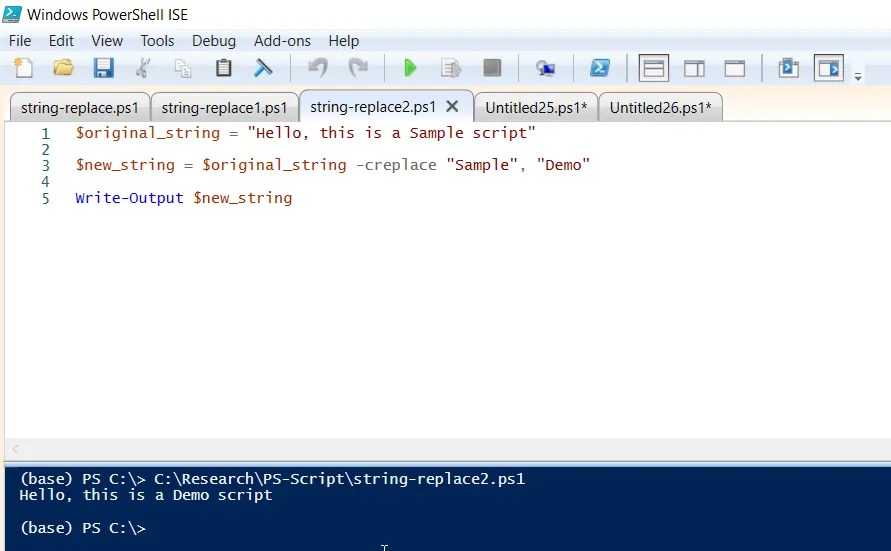The height and width of the screenshot is (551, 891).
Task: Save the current script
Action: [103, 68]
